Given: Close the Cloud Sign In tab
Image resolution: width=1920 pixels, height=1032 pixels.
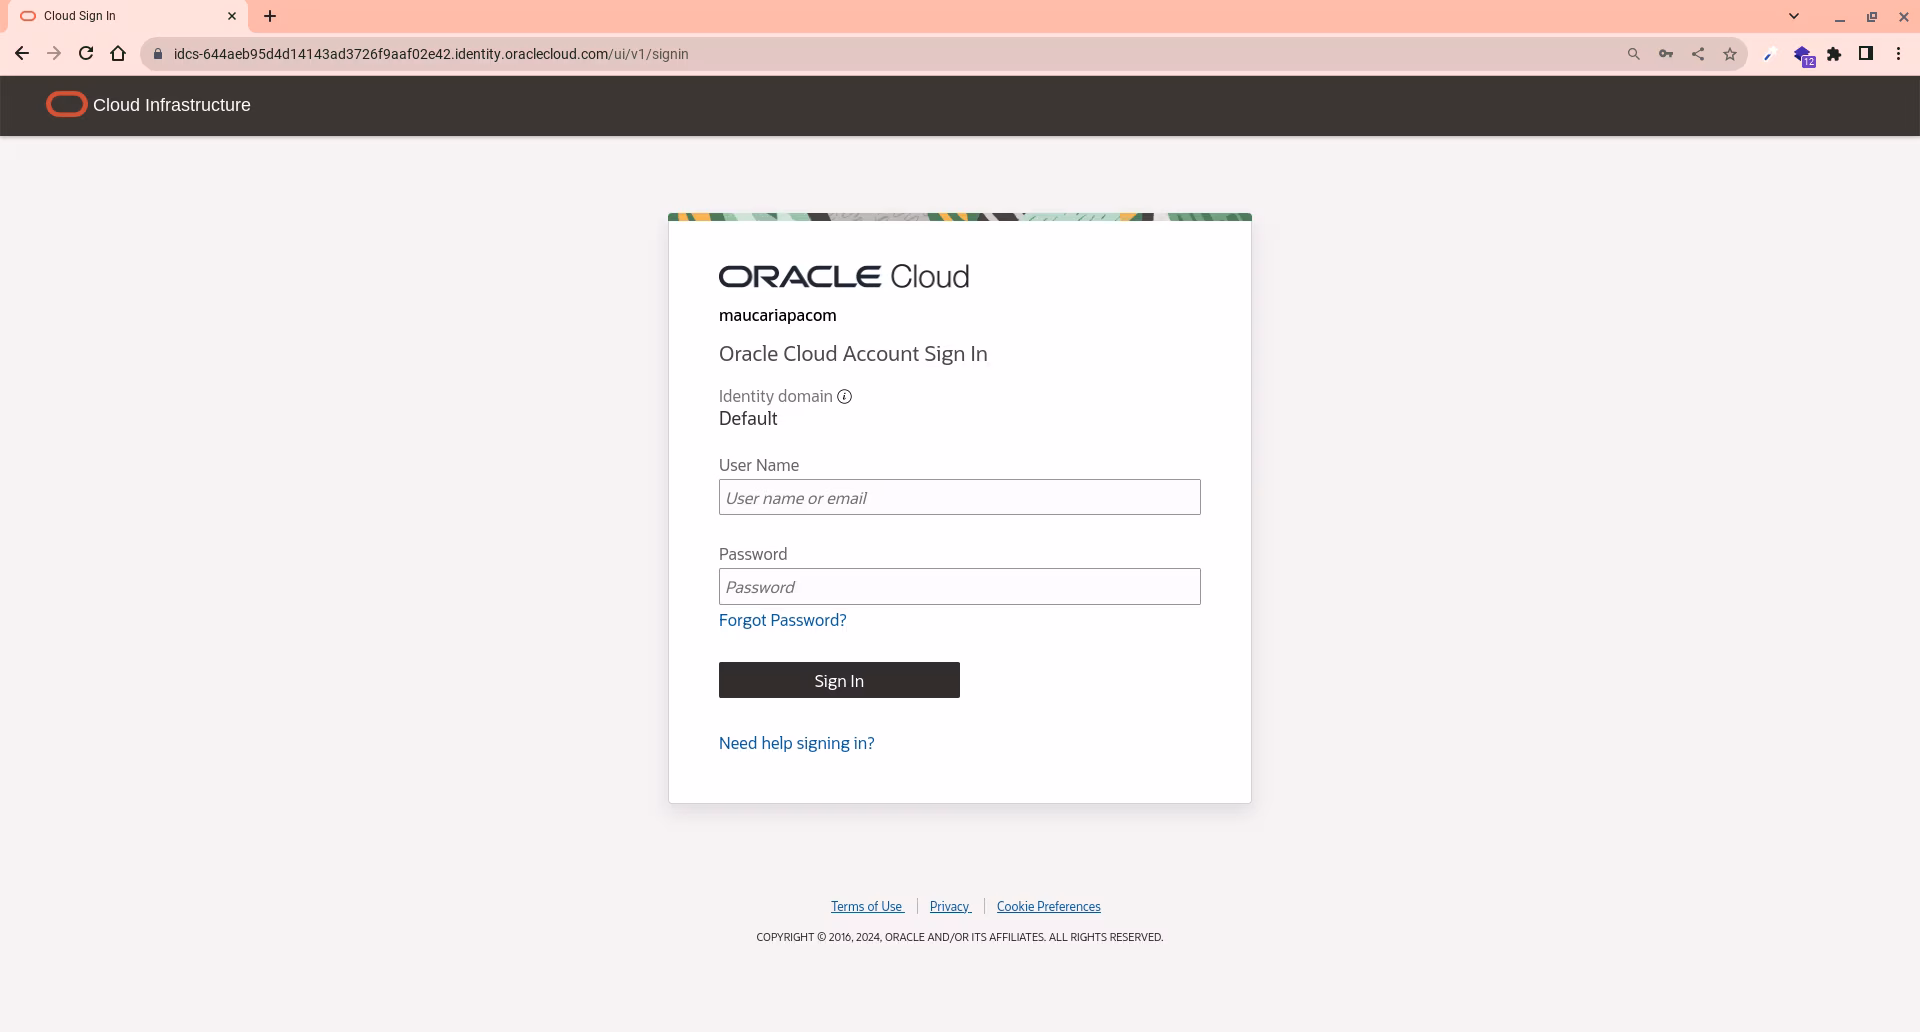Looking at the screenshot, I should (232, 16).
